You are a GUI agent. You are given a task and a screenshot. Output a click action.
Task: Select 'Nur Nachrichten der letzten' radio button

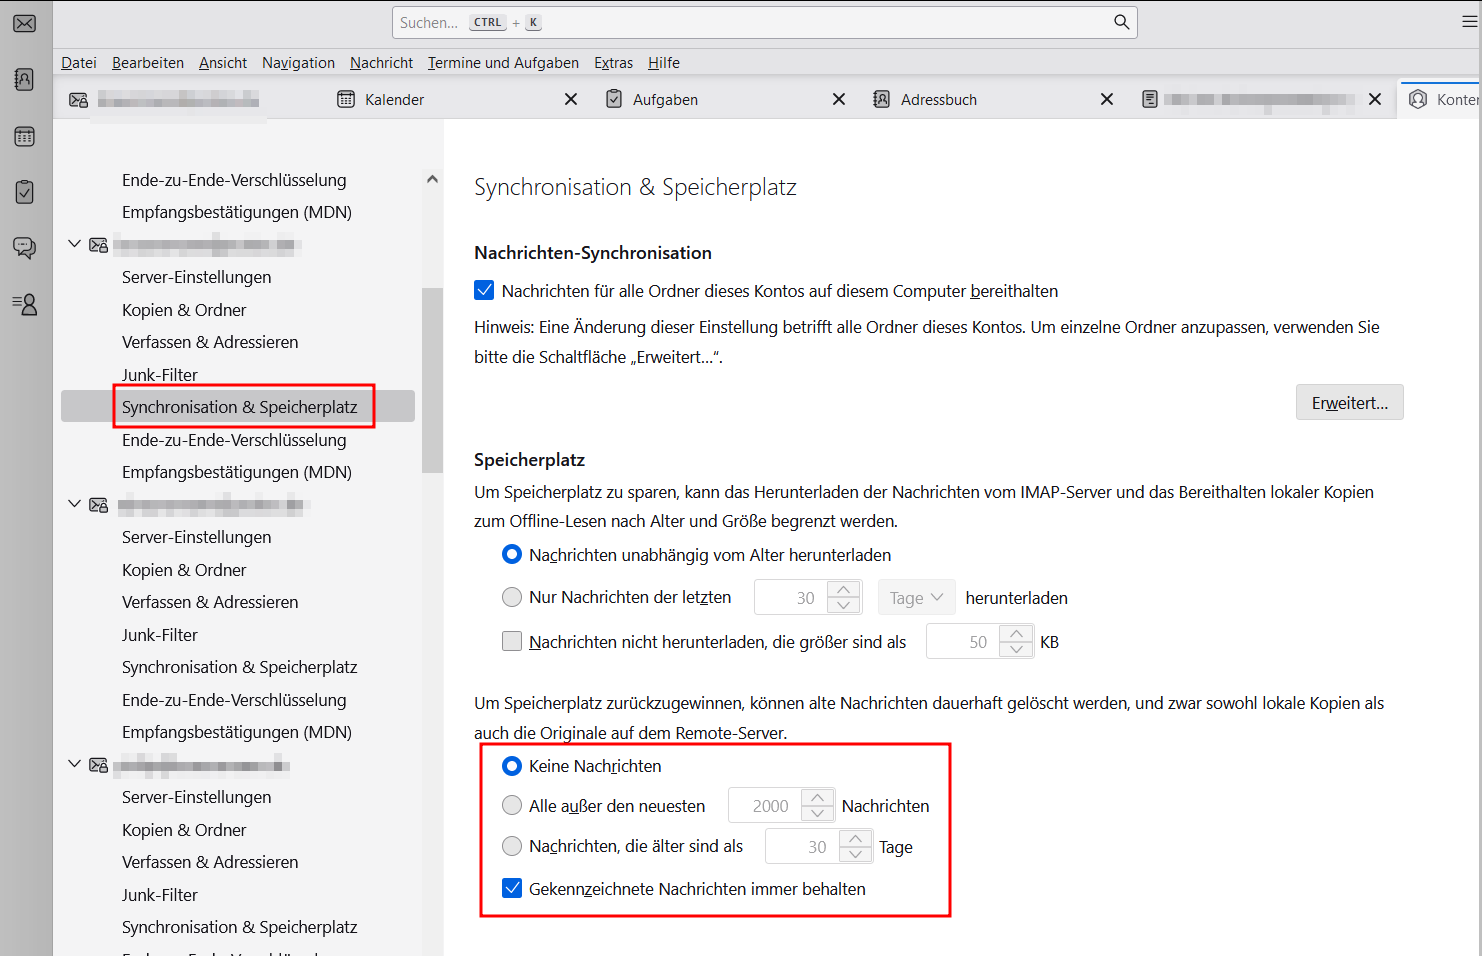(x=512, y=597)
